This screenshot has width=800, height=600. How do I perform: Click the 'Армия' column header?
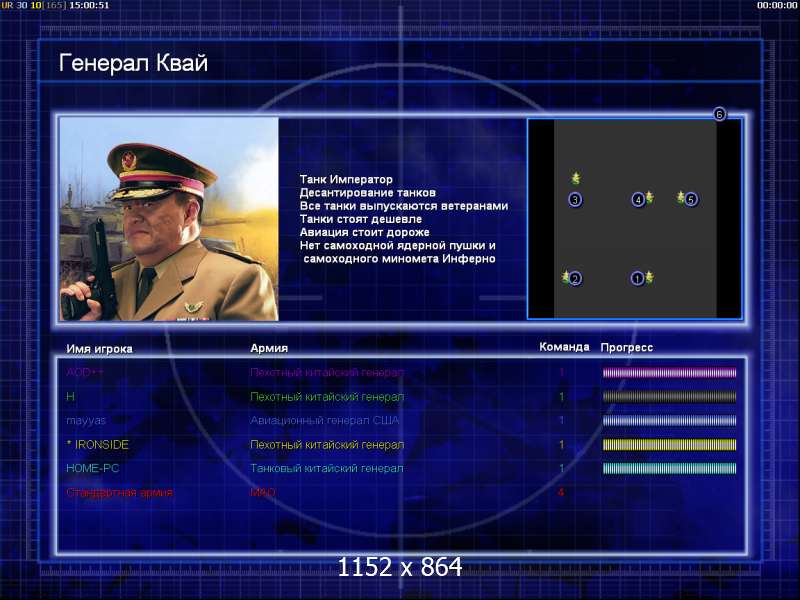pyautogui.click(x=269, y=348)
